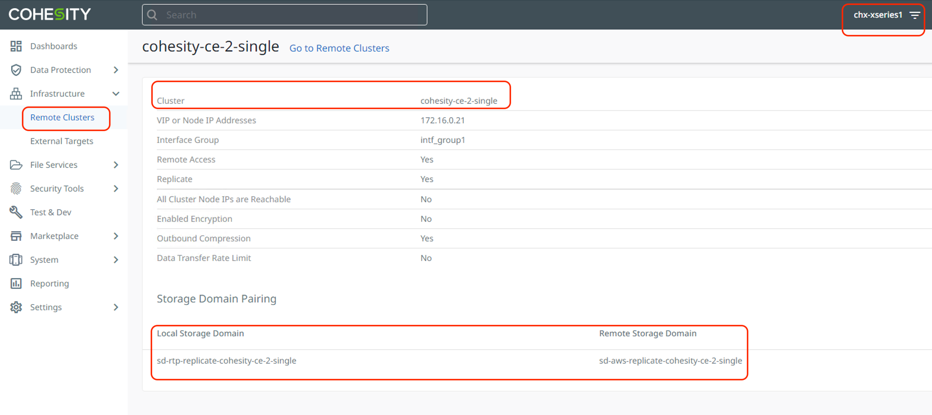Select the cohesity-ce-2-single Cluster value
This screenshot has width=932, height=415.
coord(459,101)
